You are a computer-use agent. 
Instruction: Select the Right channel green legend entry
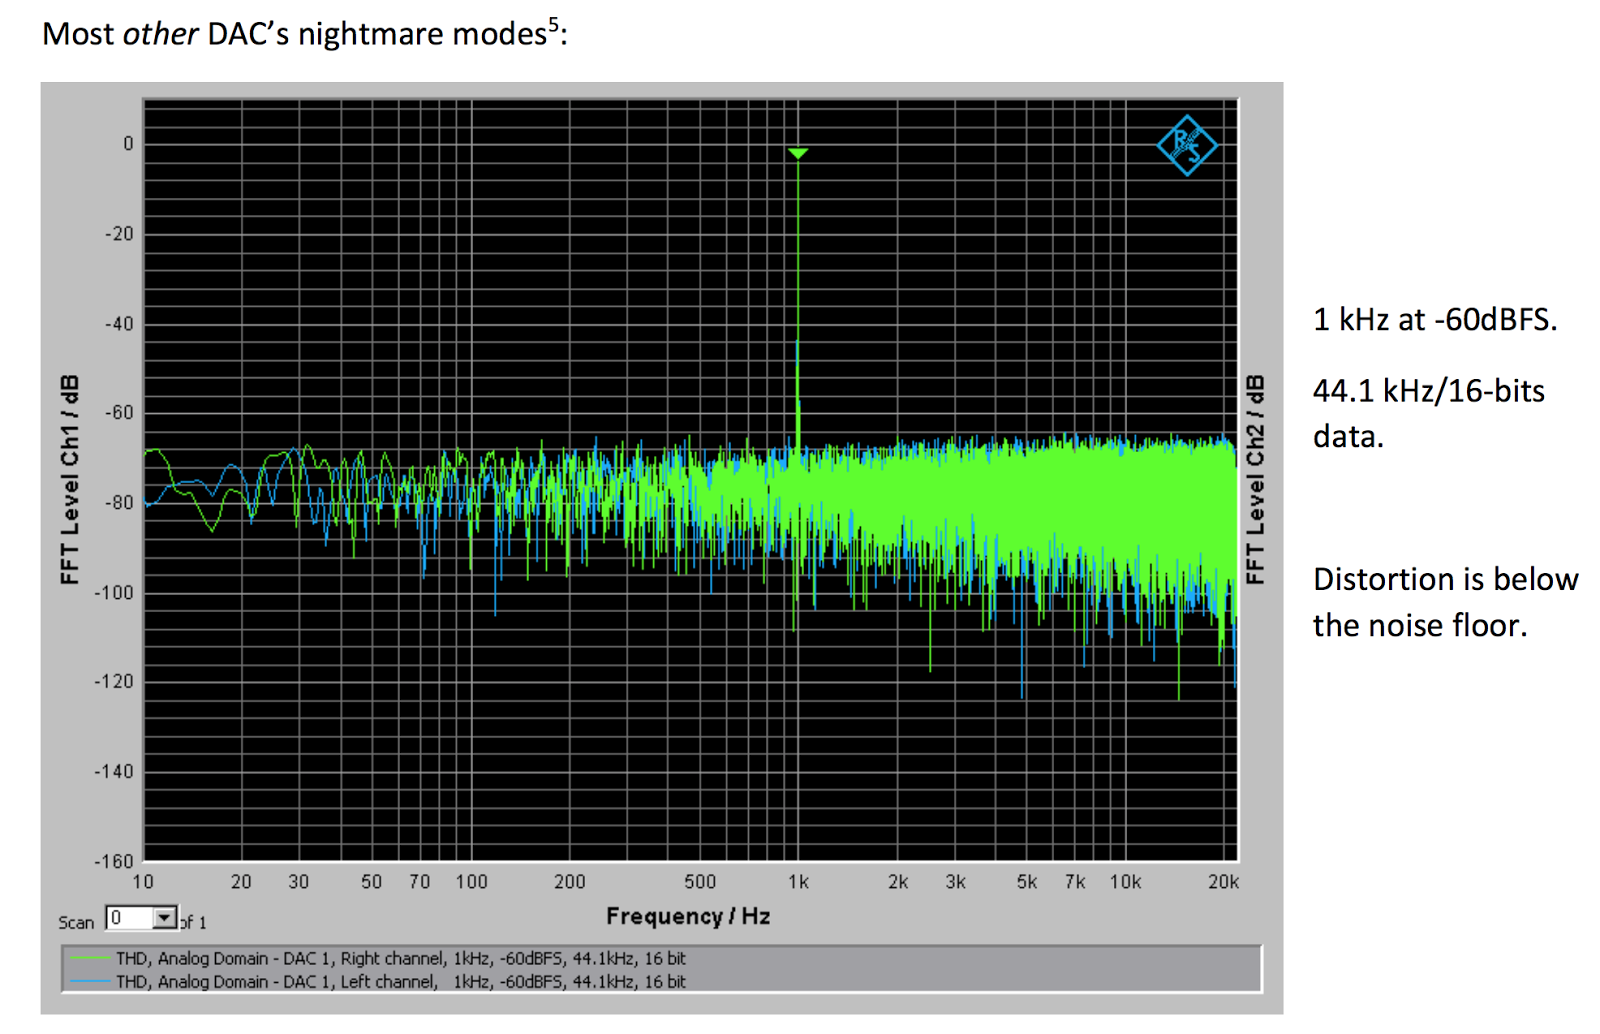coord(378,958)
